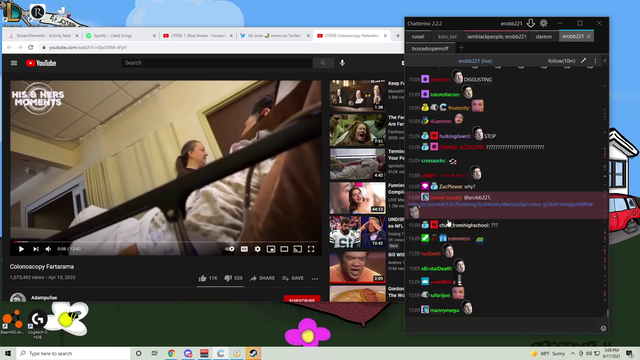The height and width of the screenshot is (360, 640).
Task: Switch to Spotify Liked Songs tab
Action: point(120,36)
